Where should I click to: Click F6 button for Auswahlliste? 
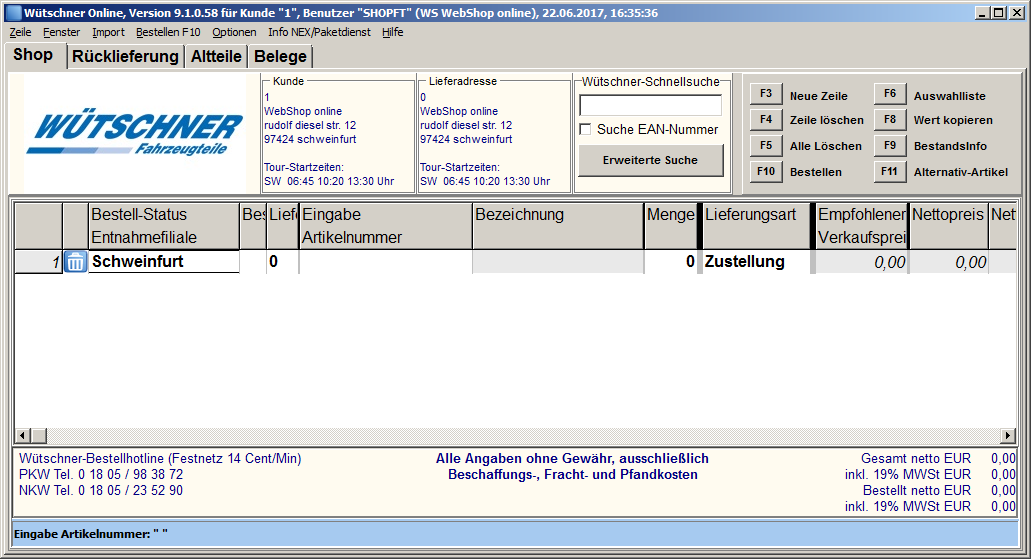point(890,94)
